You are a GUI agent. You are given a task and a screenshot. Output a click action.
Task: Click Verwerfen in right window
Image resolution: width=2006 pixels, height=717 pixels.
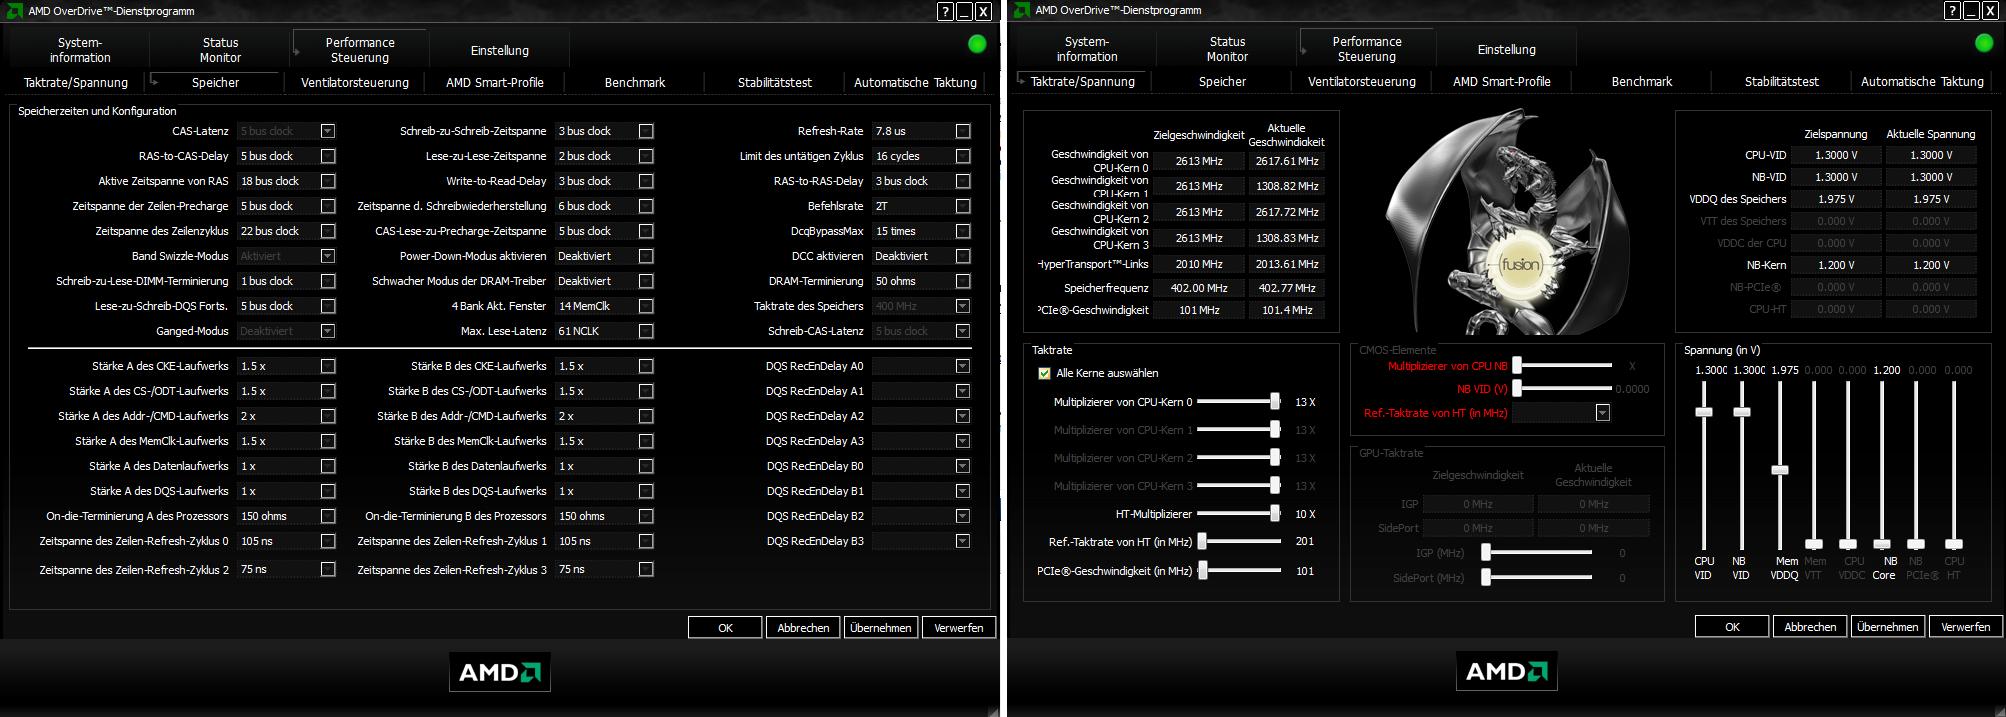click(x=1966, y=627)
